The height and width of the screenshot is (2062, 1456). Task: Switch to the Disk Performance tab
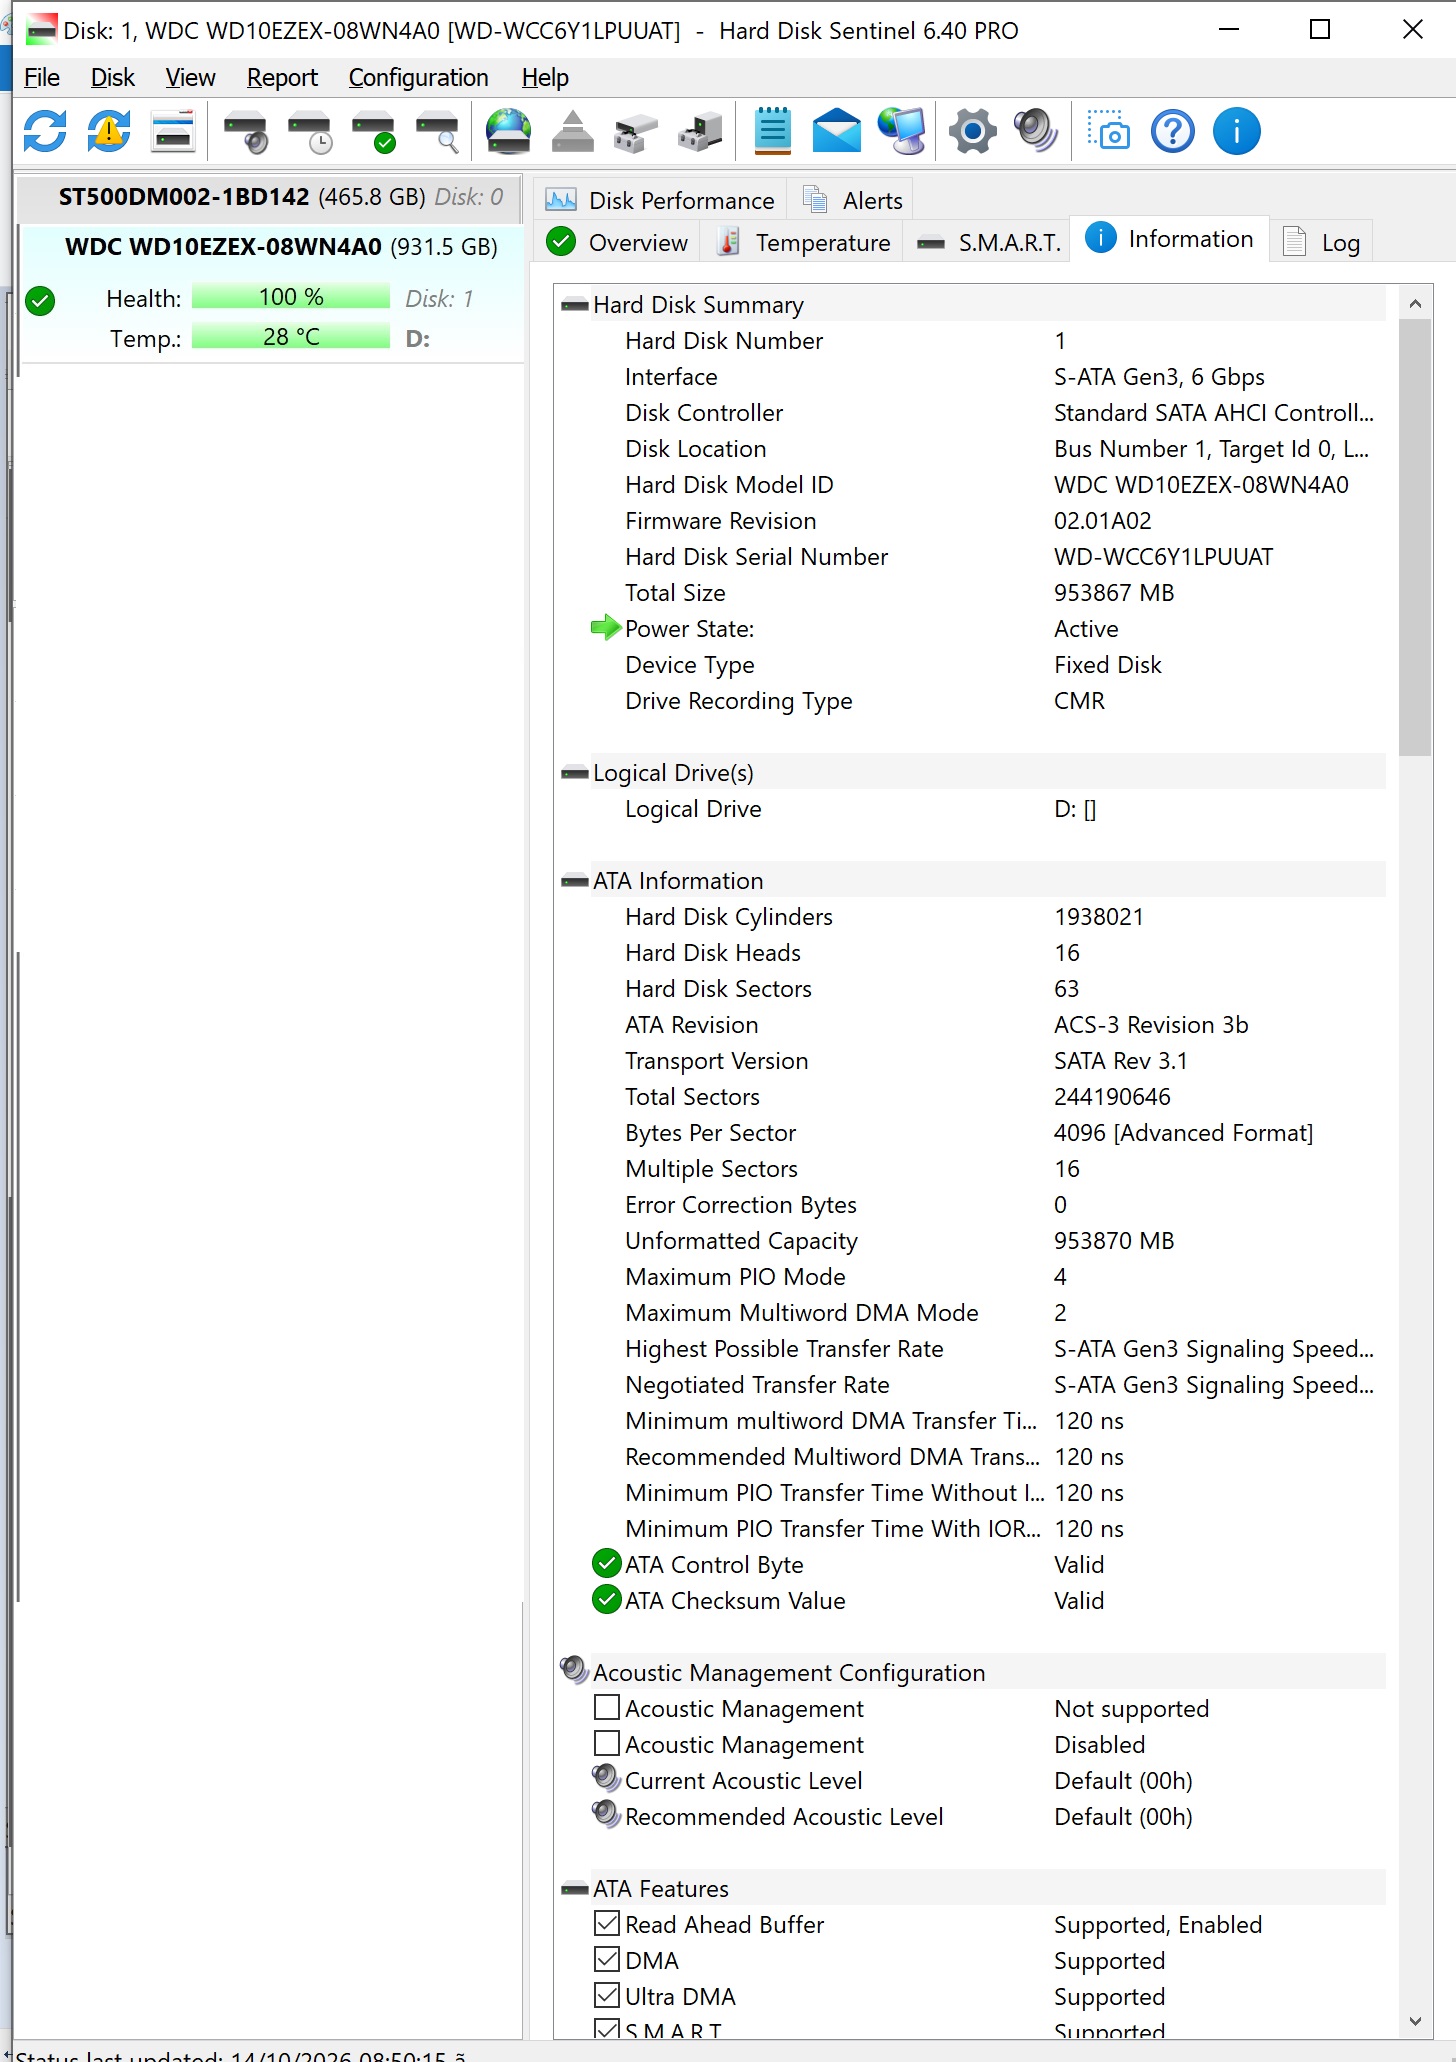click(660, 200)
